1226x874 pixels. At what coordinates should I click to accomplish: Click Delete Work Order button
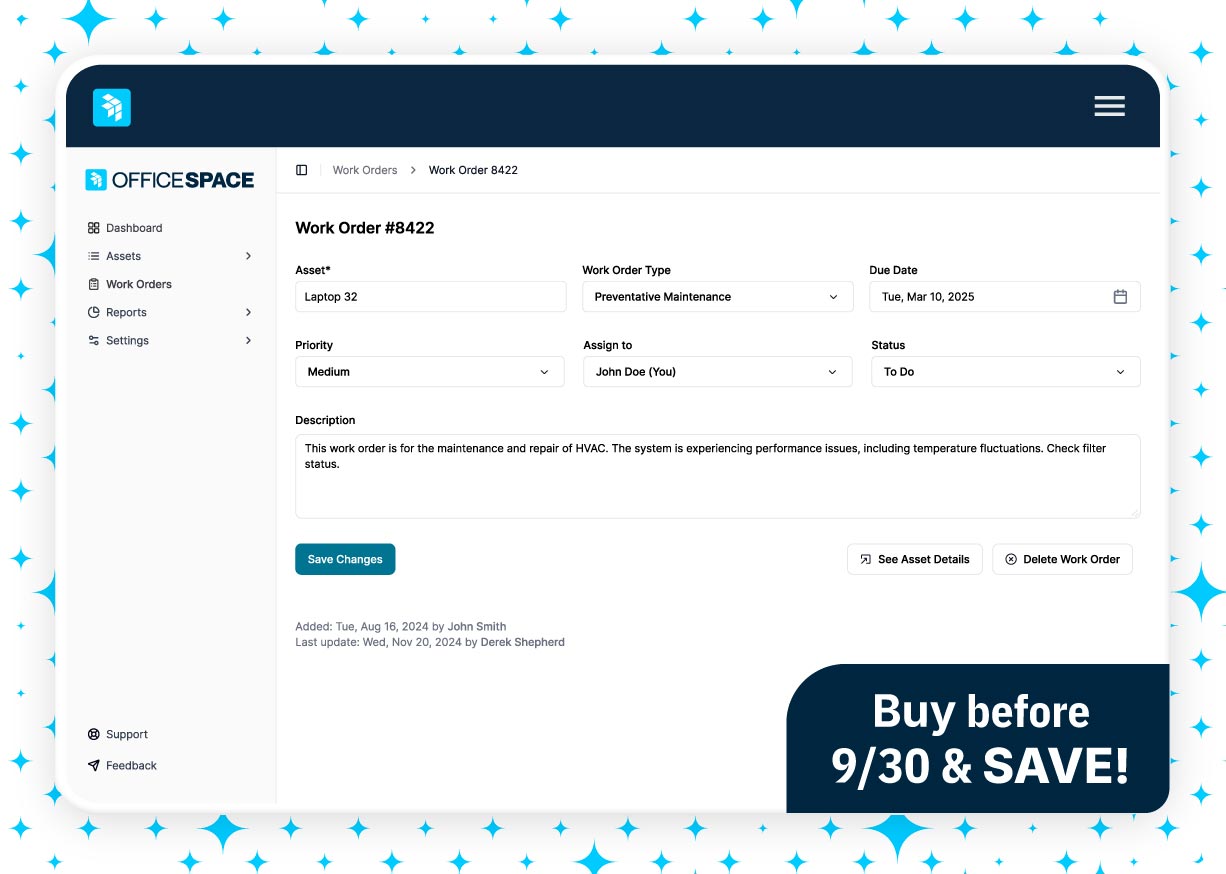click(x=1062, y=559)
